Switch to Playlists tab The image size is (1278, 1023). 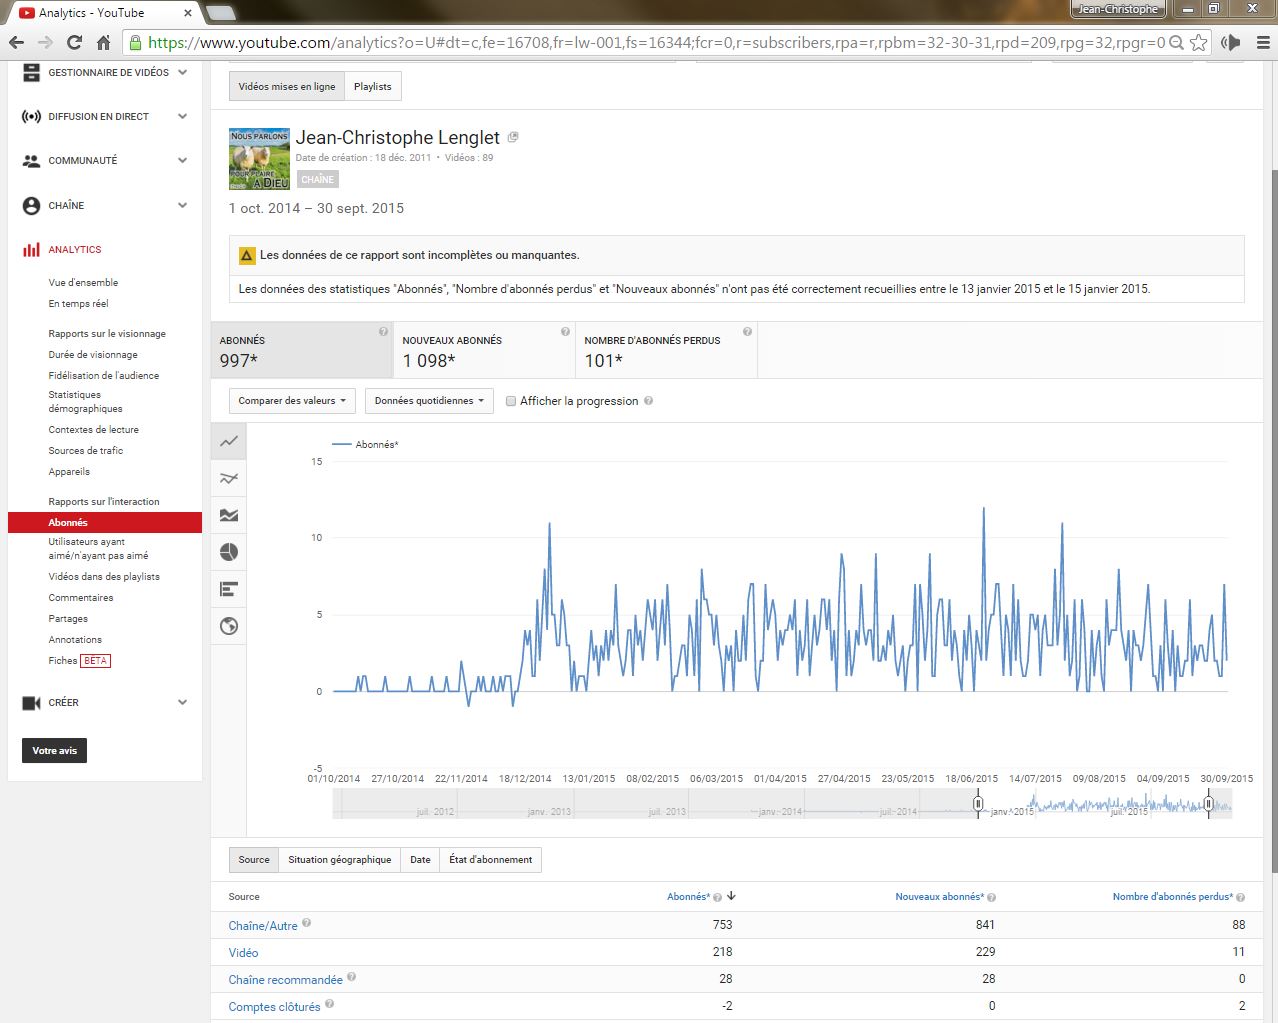click(x=373, y=86)
